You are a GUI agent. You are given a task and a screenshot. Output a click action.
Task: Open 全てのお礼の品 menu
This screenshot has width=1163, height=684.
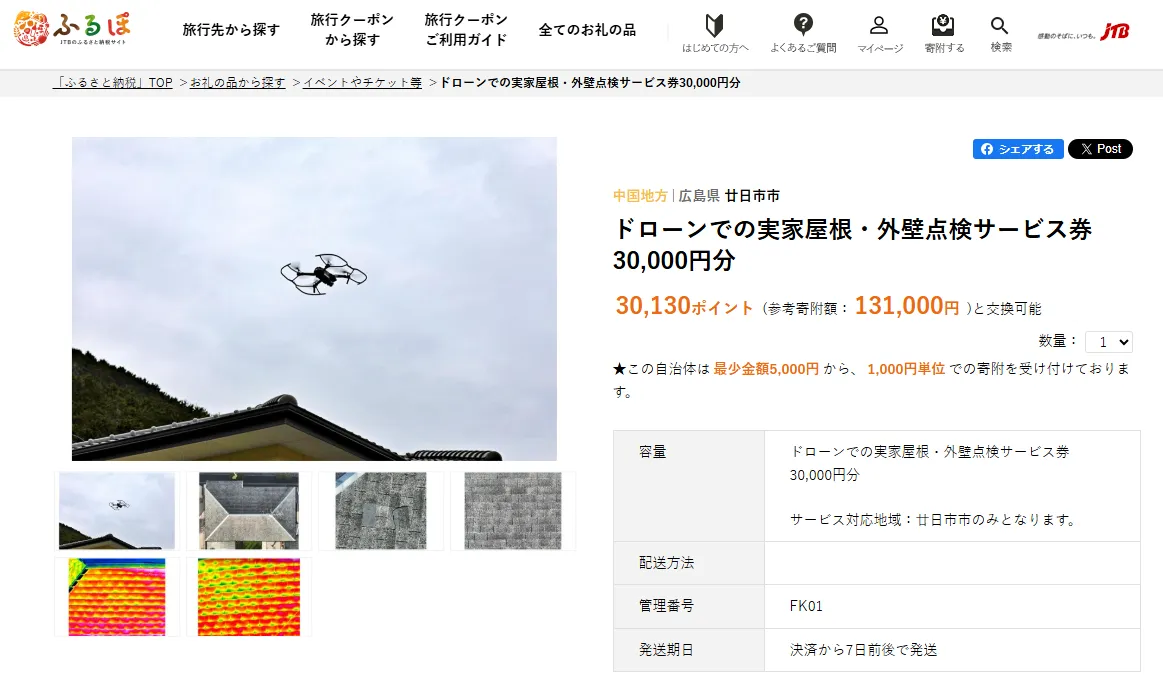coord(587,30)
